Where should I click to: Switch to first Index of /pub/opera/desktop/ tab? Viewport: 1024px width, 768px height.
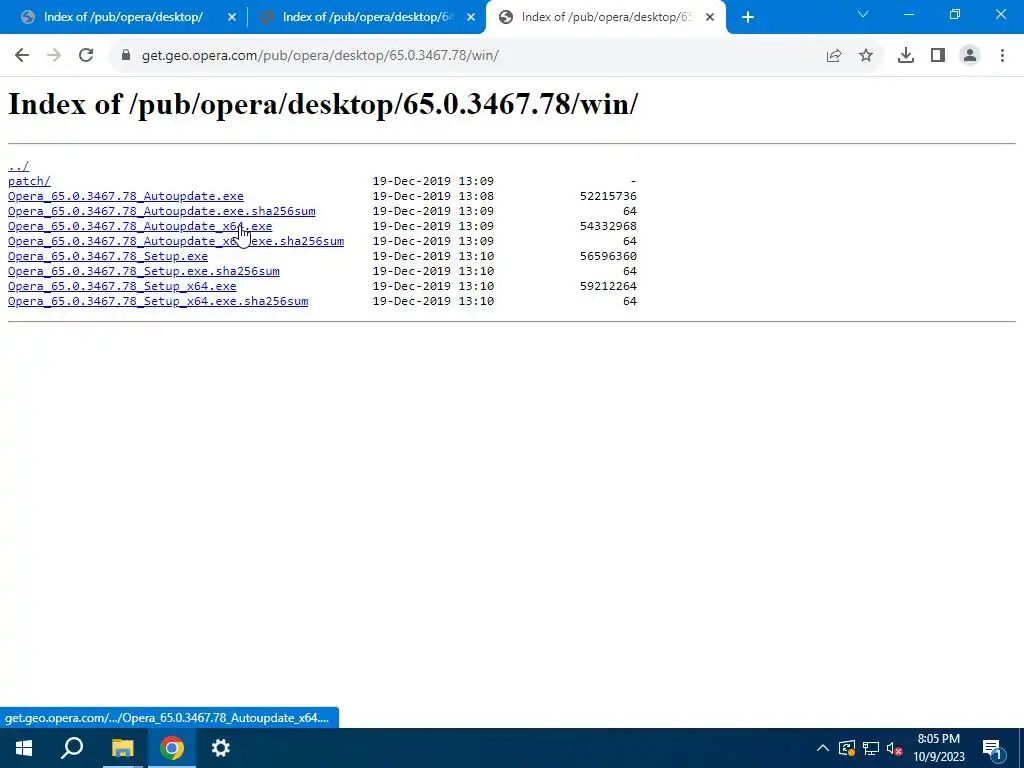click(123, 18)
